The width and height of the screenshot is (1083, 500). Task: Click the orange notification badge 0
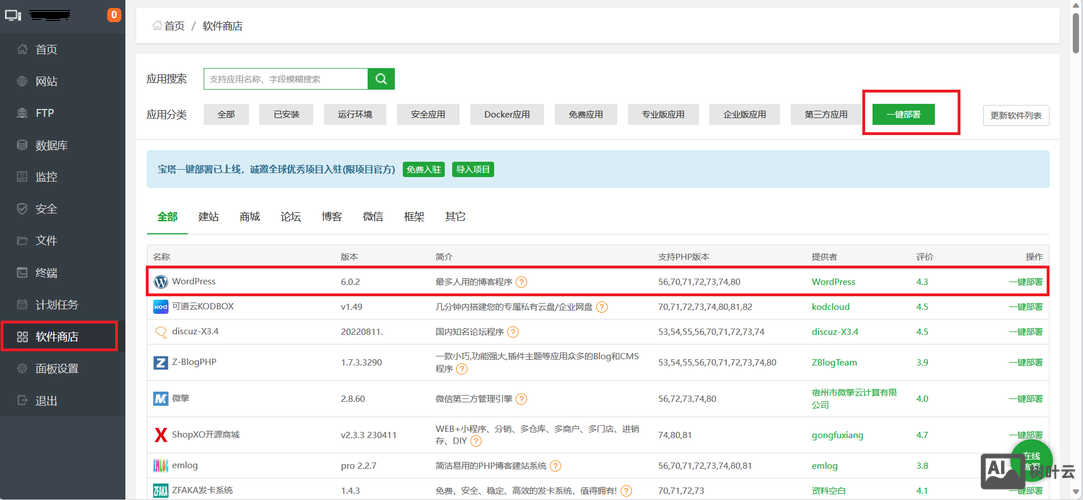click(x=114, y=15)
